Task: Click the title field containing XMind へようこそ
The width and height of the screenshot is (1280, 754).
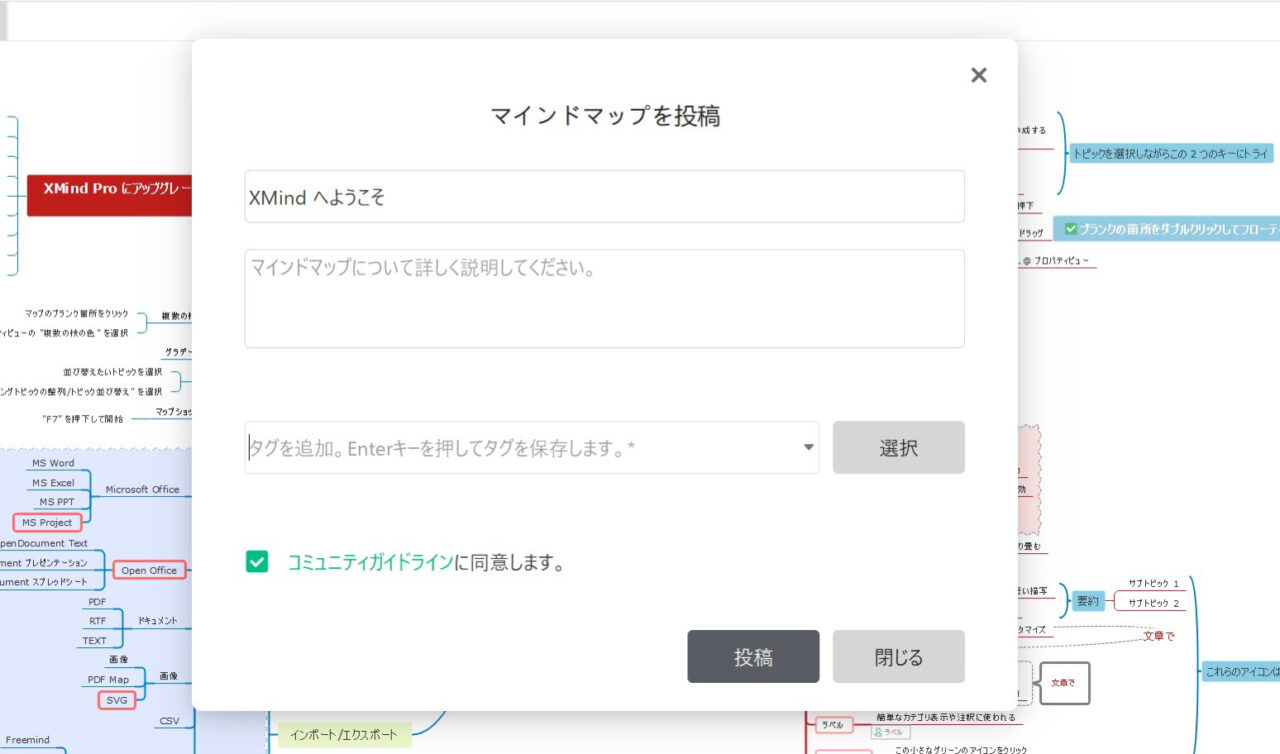Action: 604,197
